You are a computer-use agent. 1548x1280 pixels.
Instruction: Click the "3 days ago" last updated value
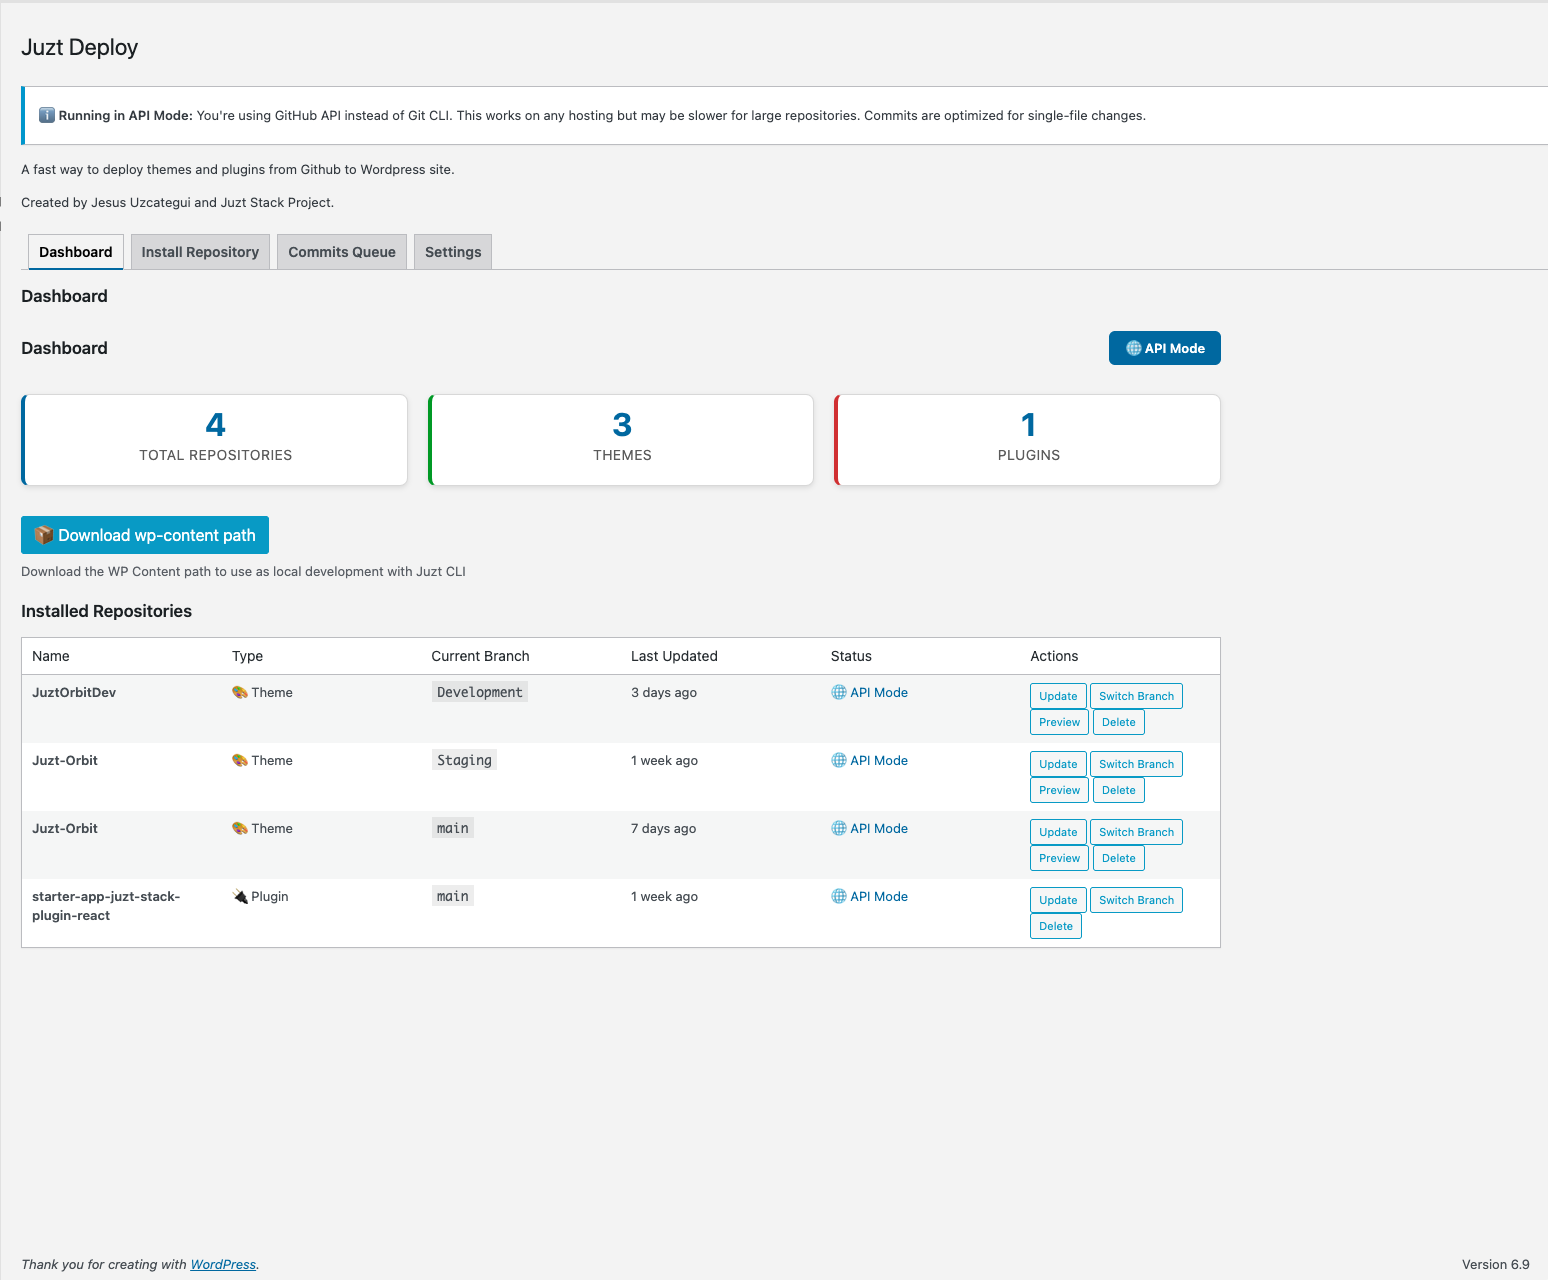pyautogui.click(x=664, y=692)
